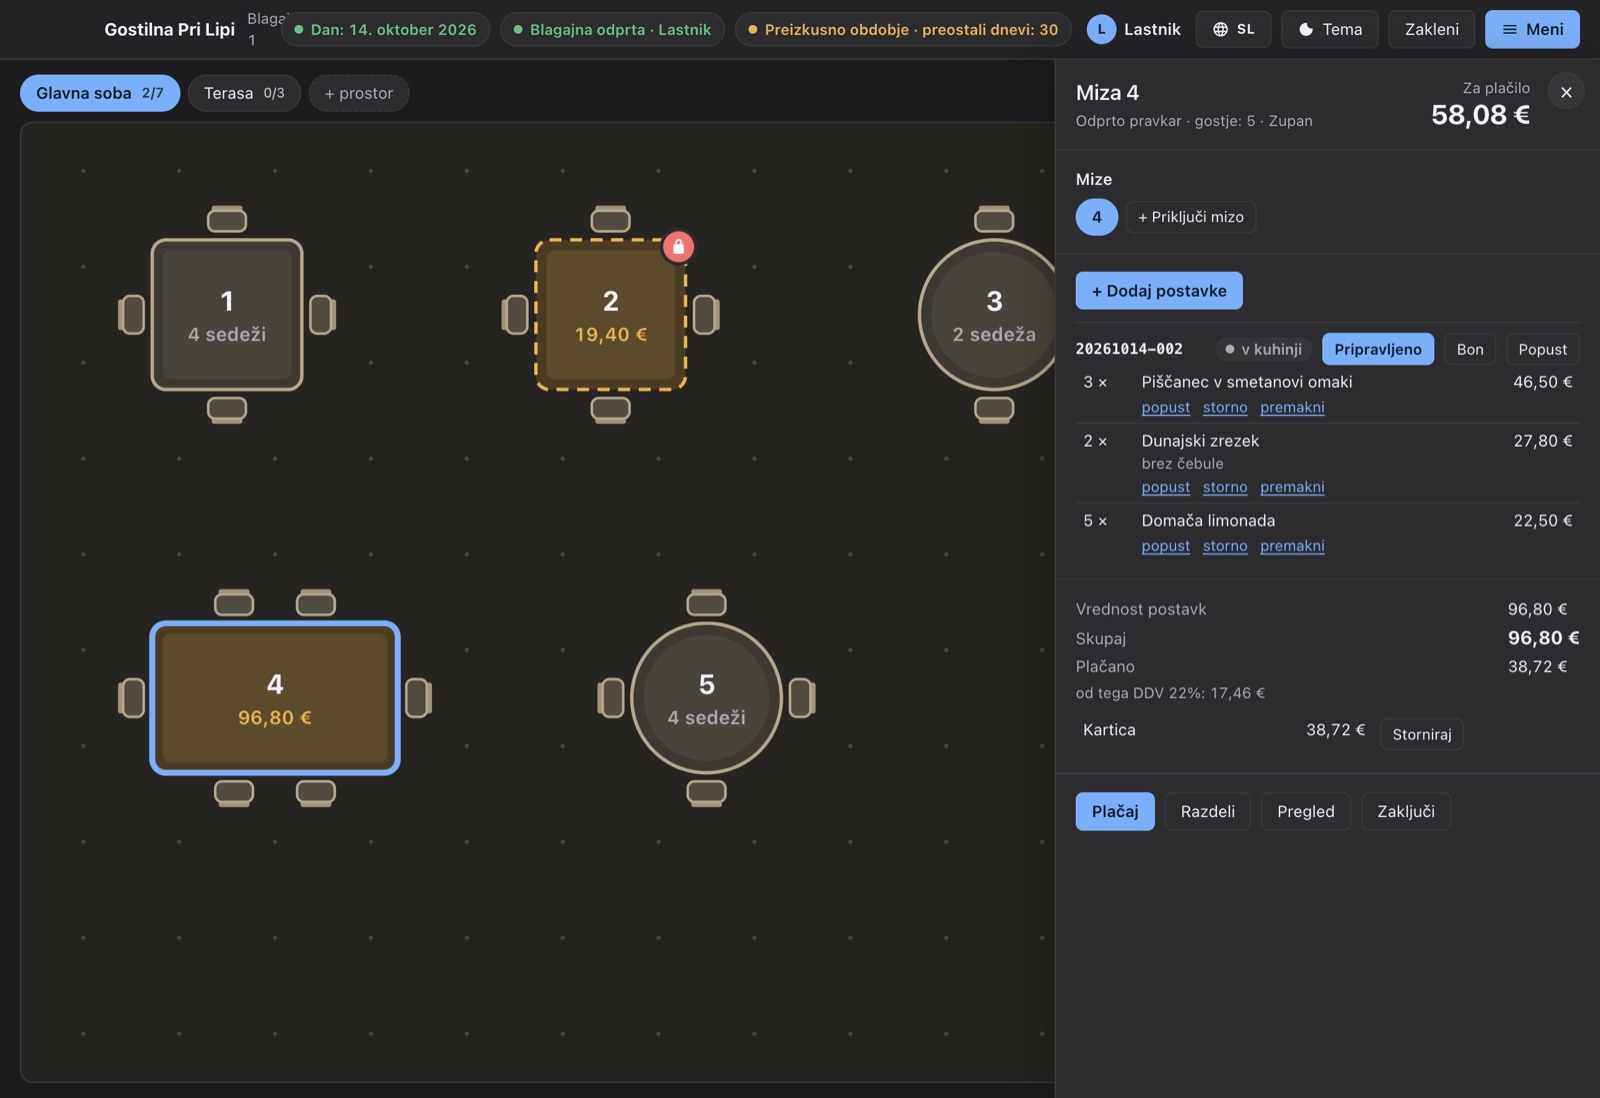The width and height of the screenshot is (1600, 1098).
Task: Click + Dodaj postavke button
Action: coord(1159,291)
